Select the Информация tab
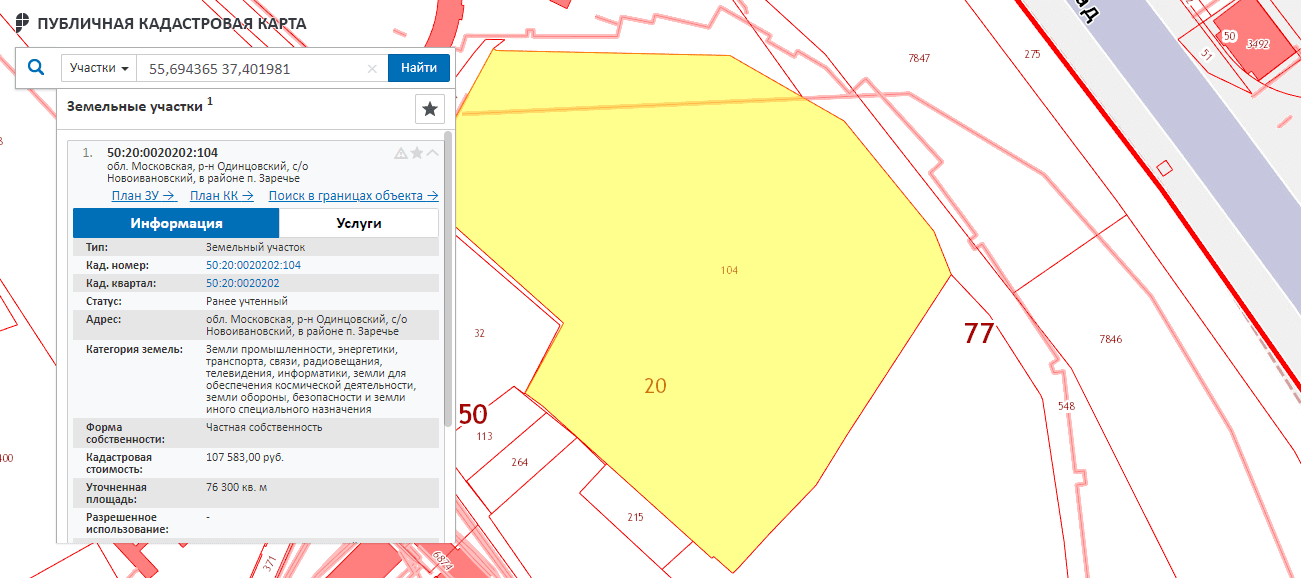Image resolution: width=1301 pixels, height=578 pixels. (176, 223)
